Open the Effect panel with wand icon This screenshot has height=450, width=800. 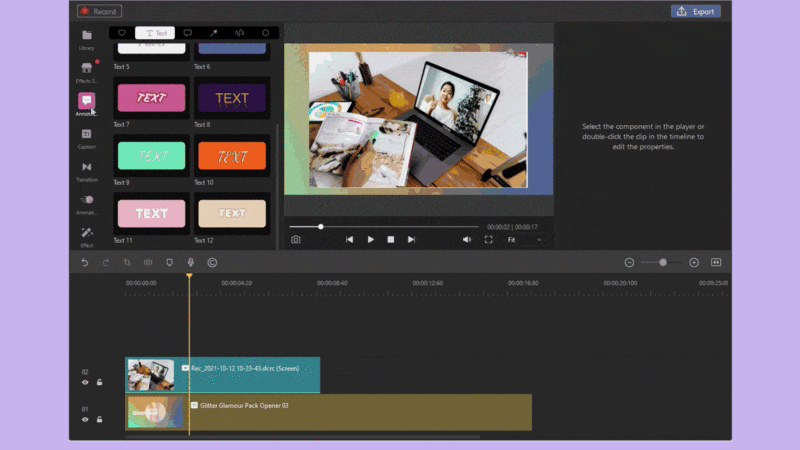point(87,237)
